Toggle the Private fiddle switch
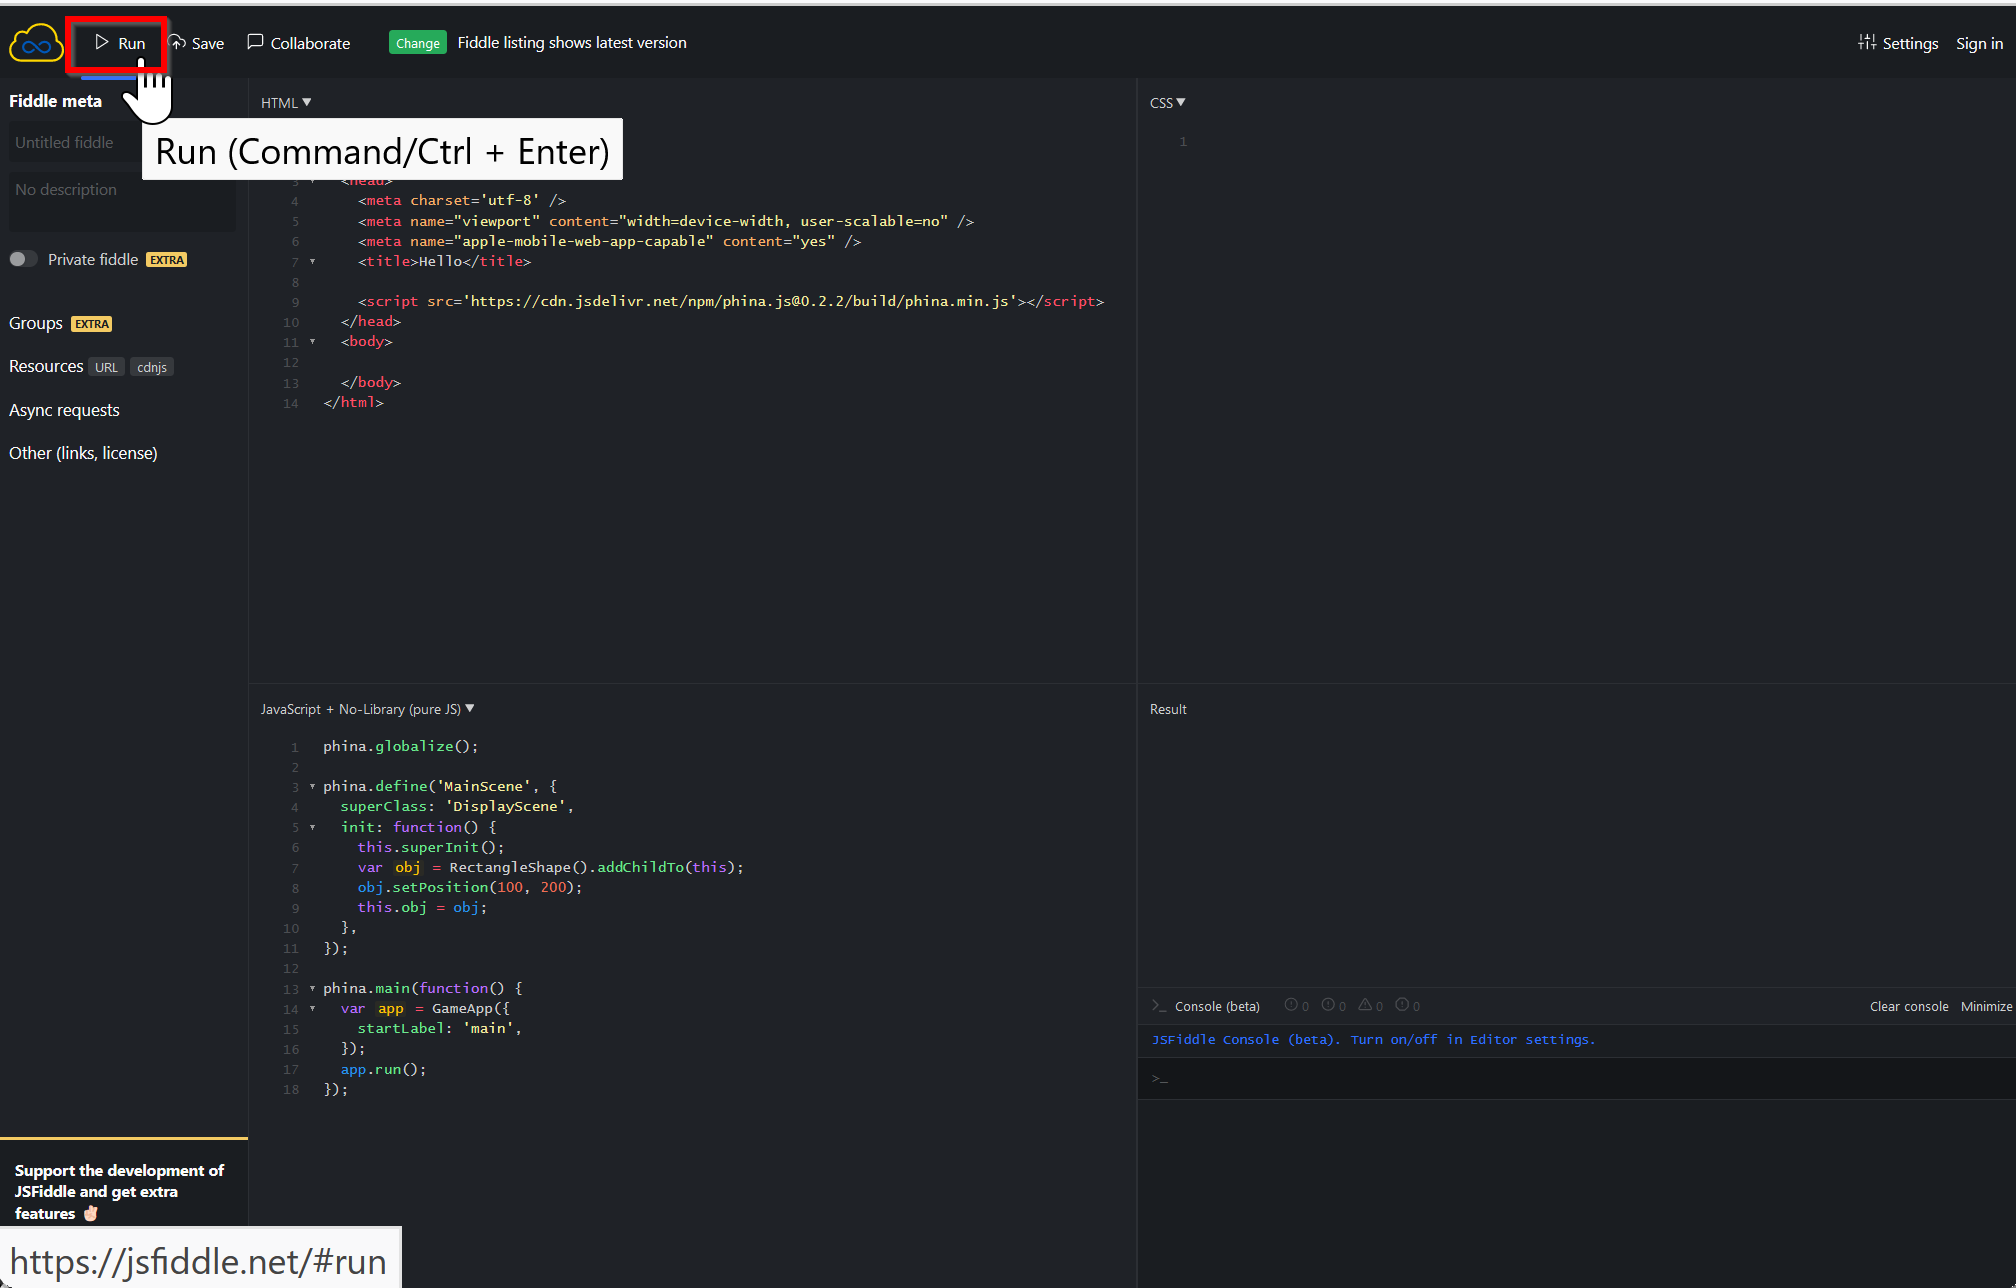The width and height of the screenshot is (2016, 1288). tap(23, 259)
